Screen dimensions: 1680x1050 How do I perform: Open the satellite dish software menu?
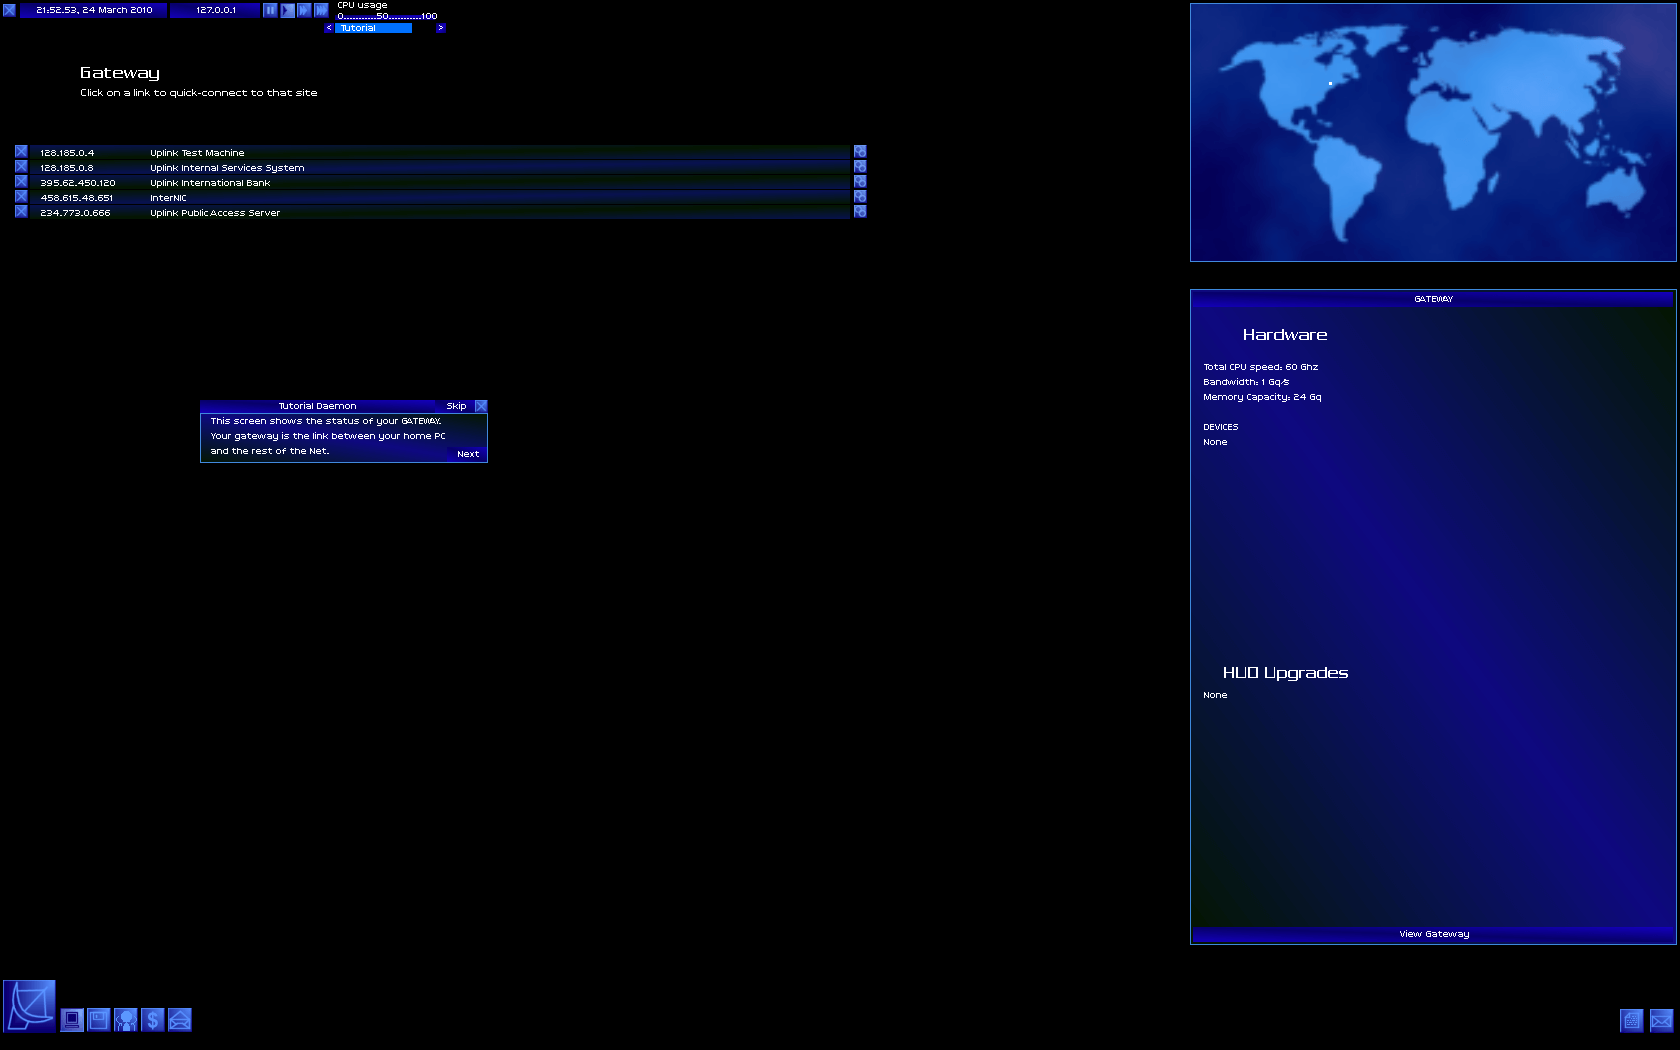point(29,1006)
